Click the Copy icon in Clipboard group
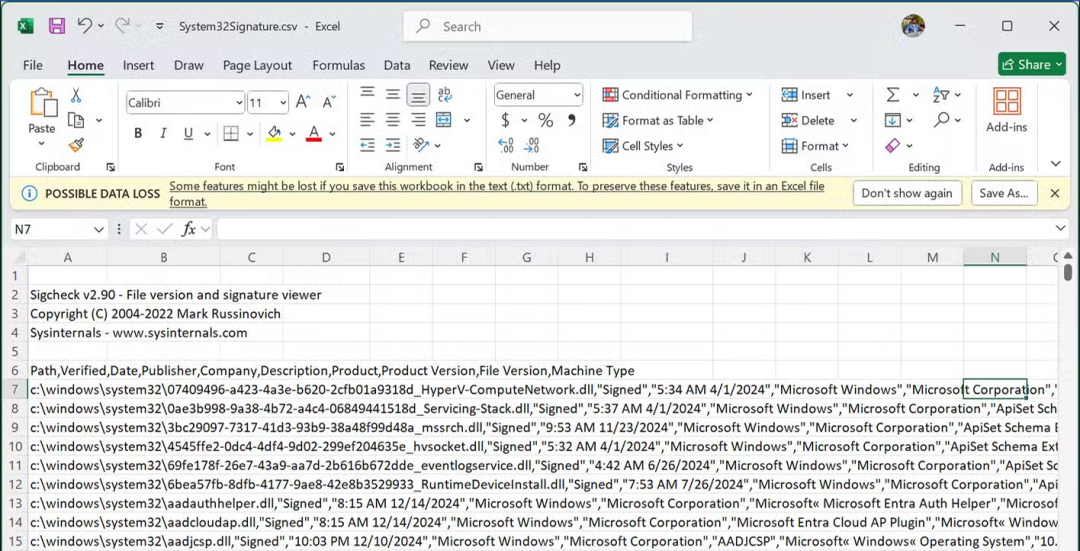The image size is (1080, 551). click(x=76, y=120)
